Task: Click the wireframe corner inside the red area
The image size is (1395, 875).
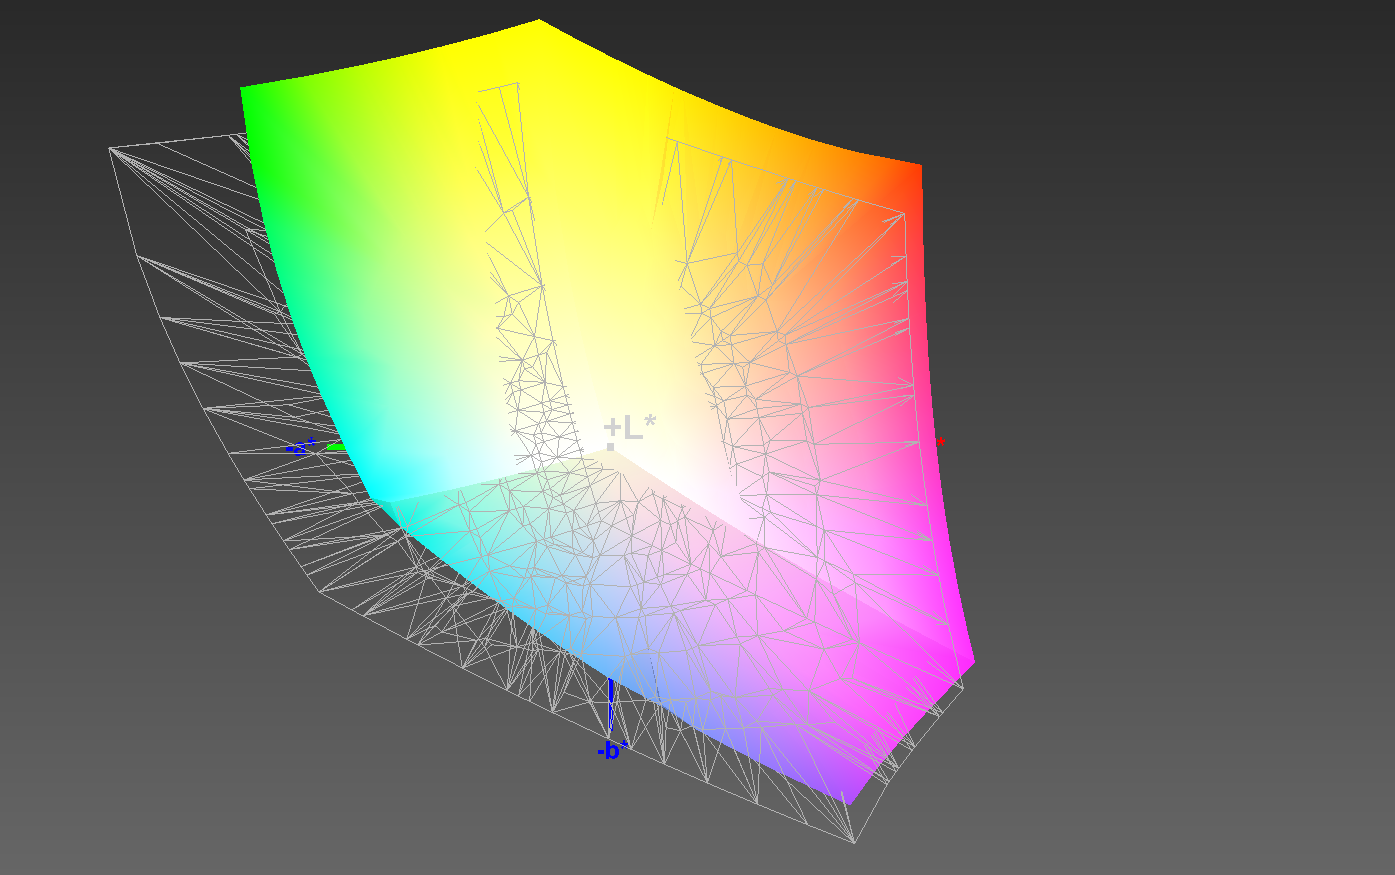Action: [x=906, y=212]
